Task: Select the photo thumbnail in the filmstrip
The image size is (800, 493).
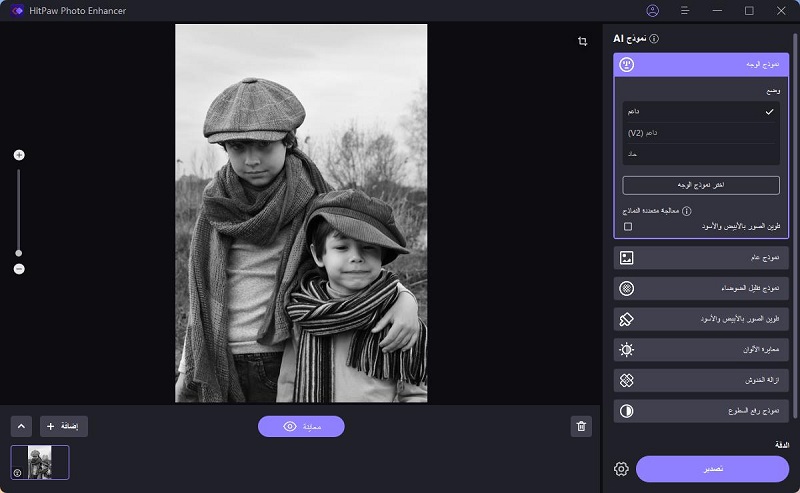Action: coord(40,462)
